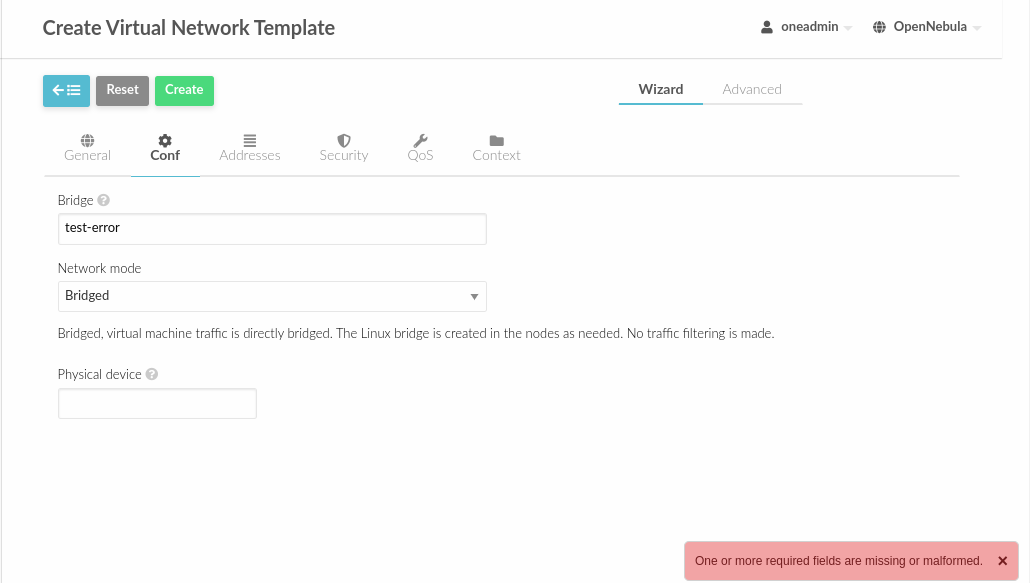The image size is (1030, 583).
Task: Open the Security shield icon
Action: (343, 139)
